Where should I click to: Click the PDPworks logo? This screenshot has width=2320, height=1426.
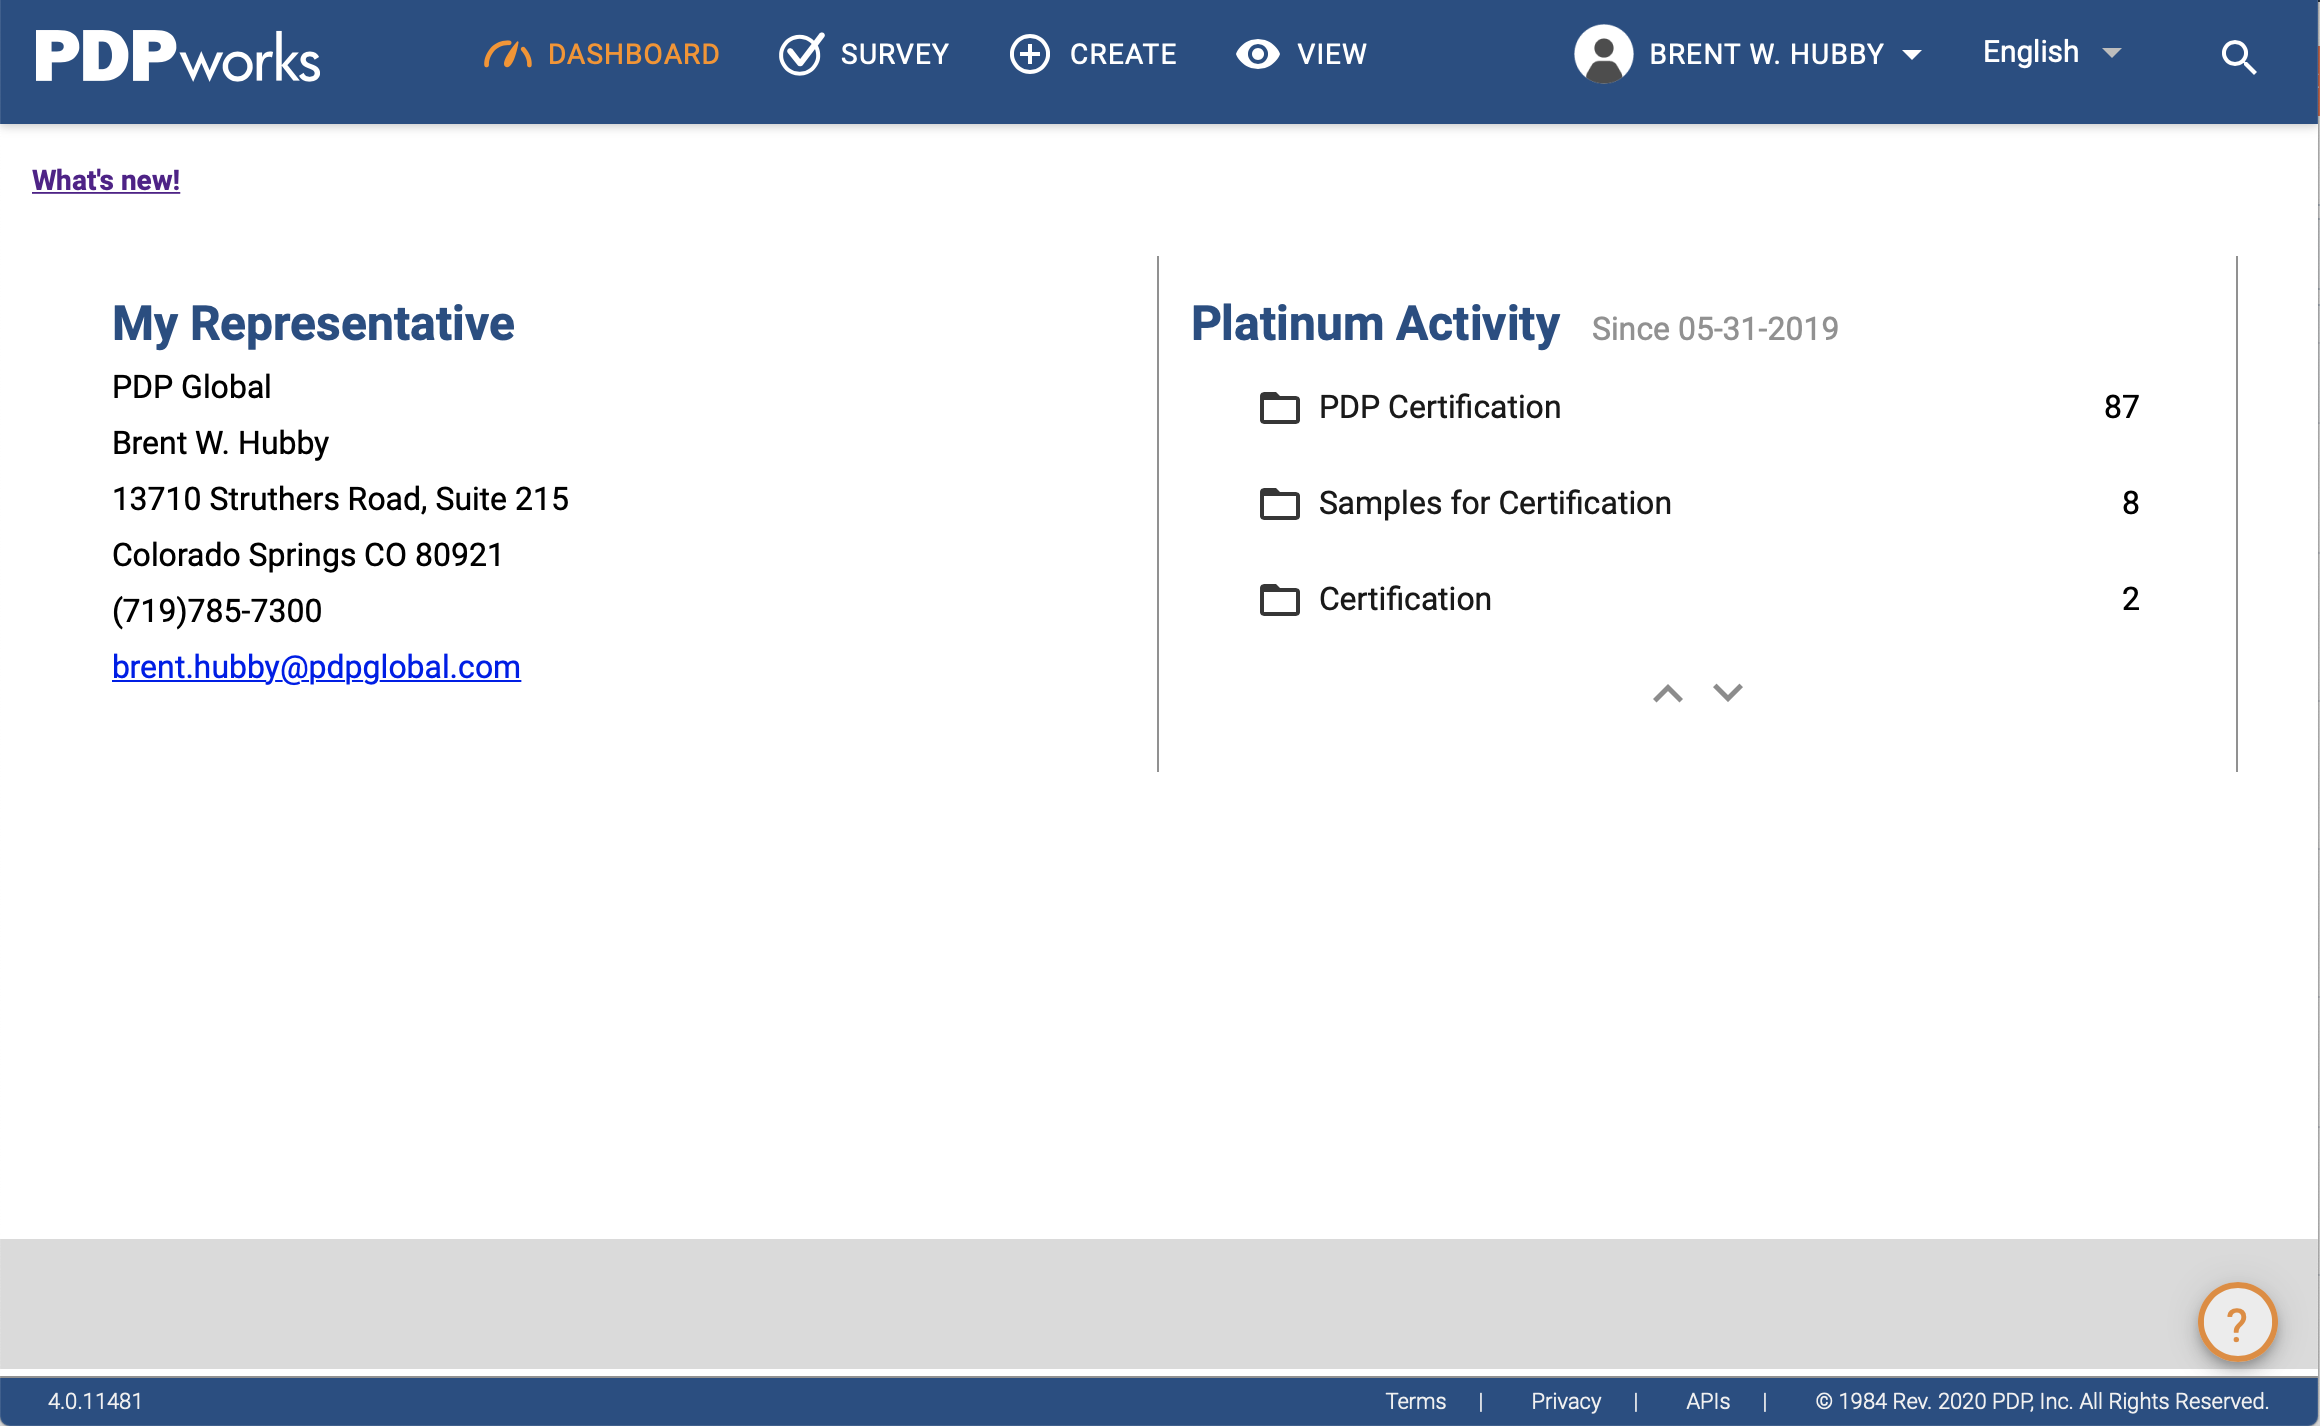[x=178, y=56]
